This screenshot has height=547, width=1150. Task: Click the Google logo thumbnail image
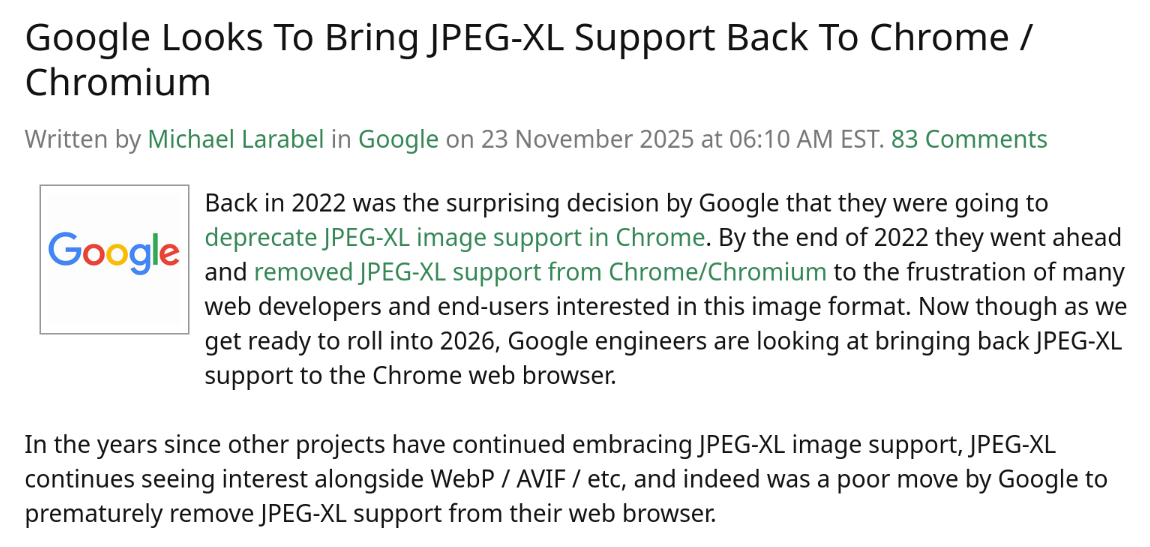114,259
